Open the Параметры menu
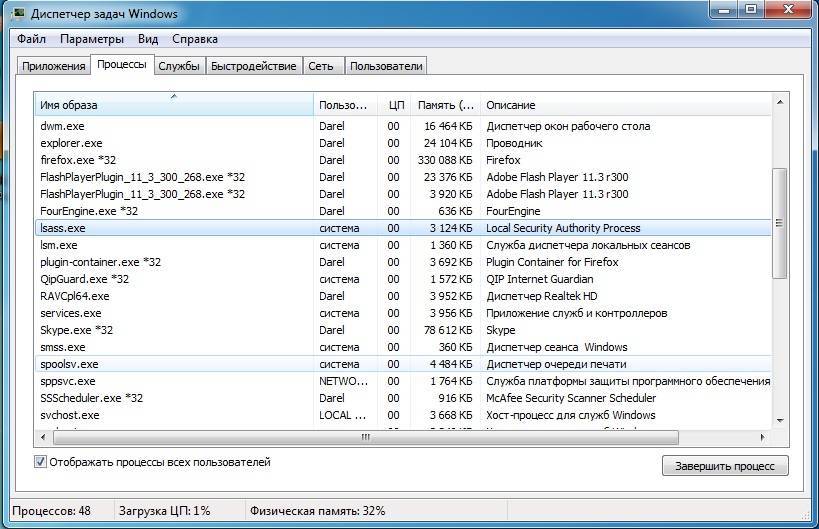Screen dimensions: 819x529 click(91, 39)
